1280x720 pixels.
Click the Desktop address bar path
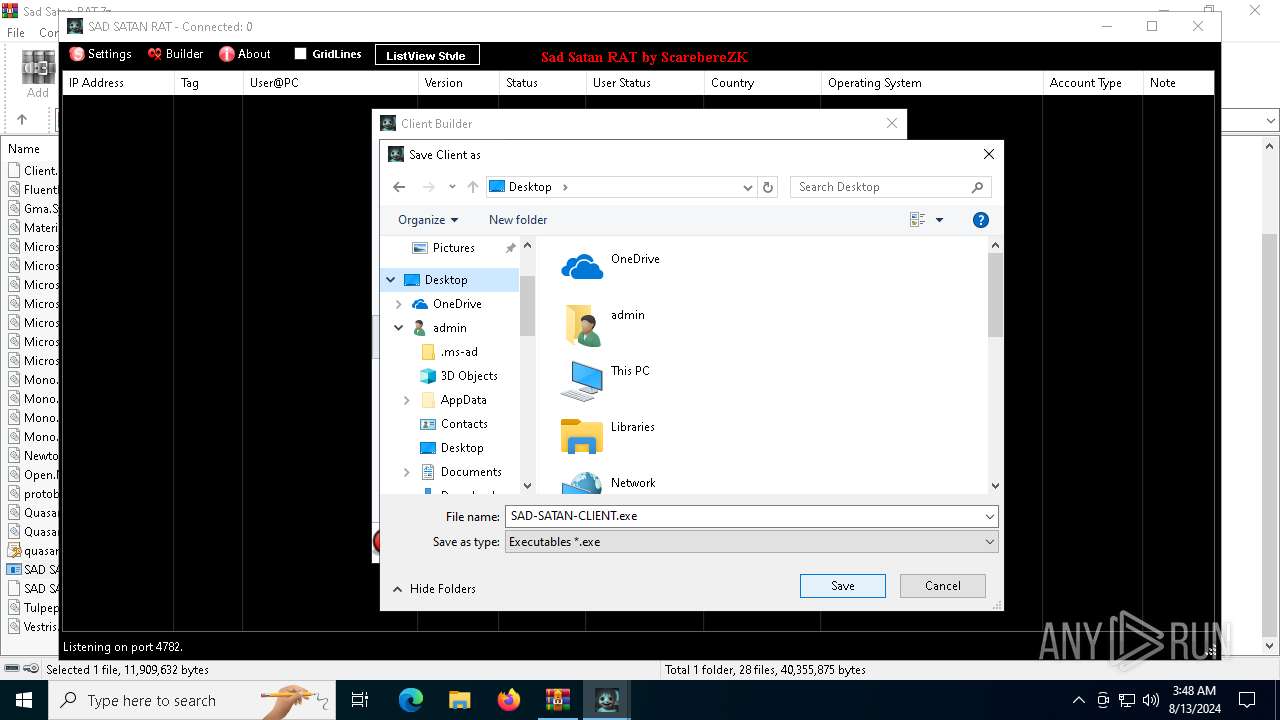coord(530,187)
